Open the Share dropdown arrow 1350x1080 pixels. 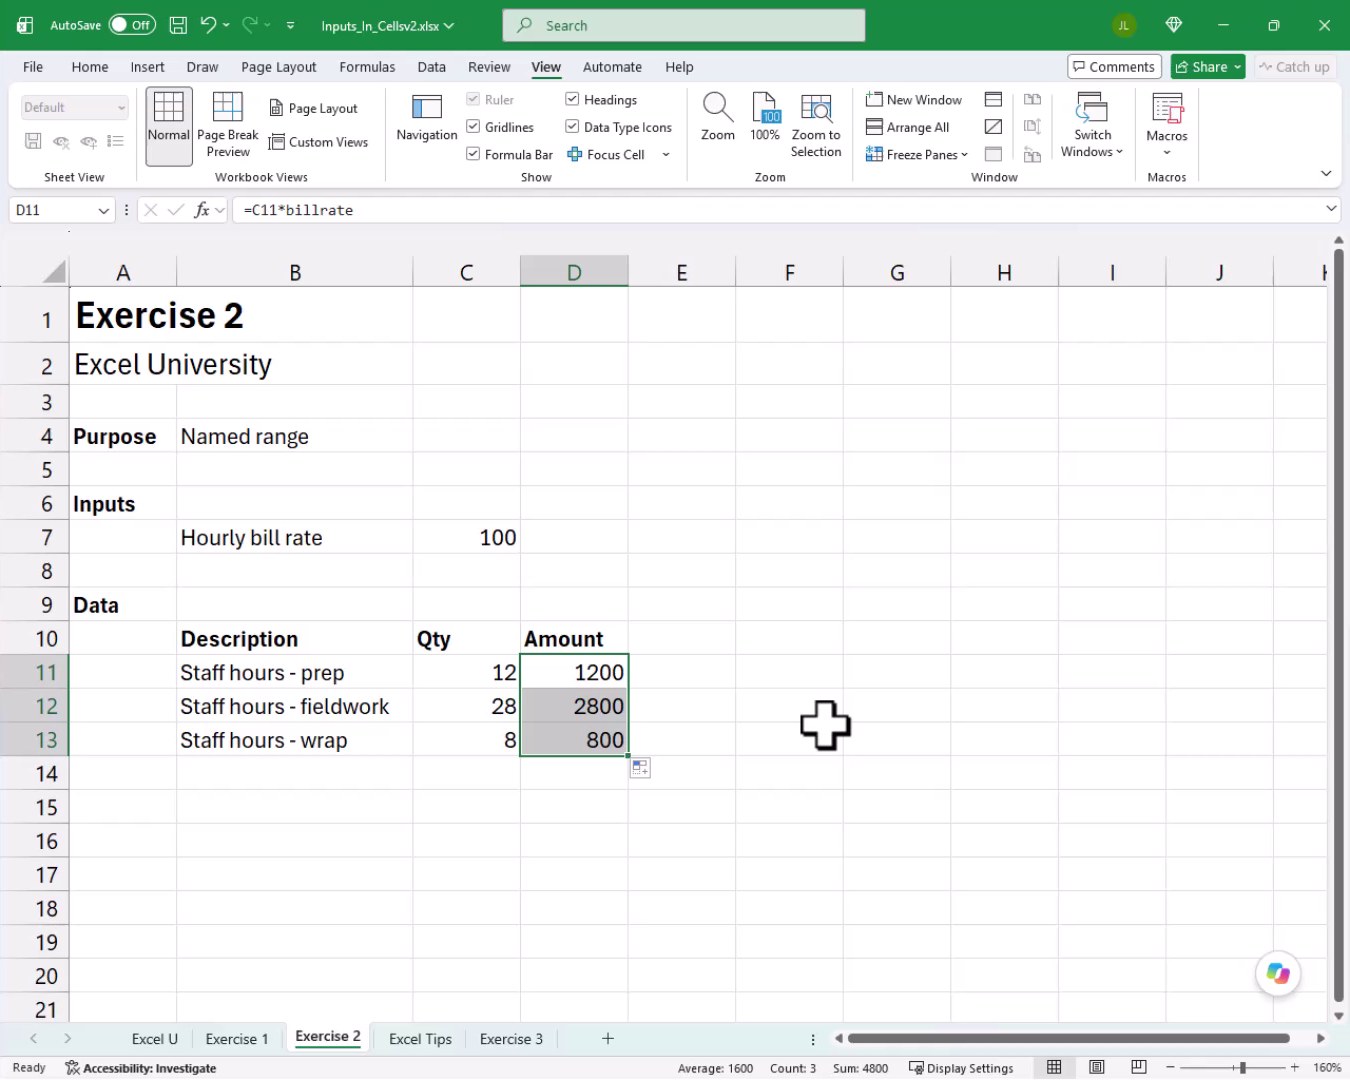click(1237, 67)
